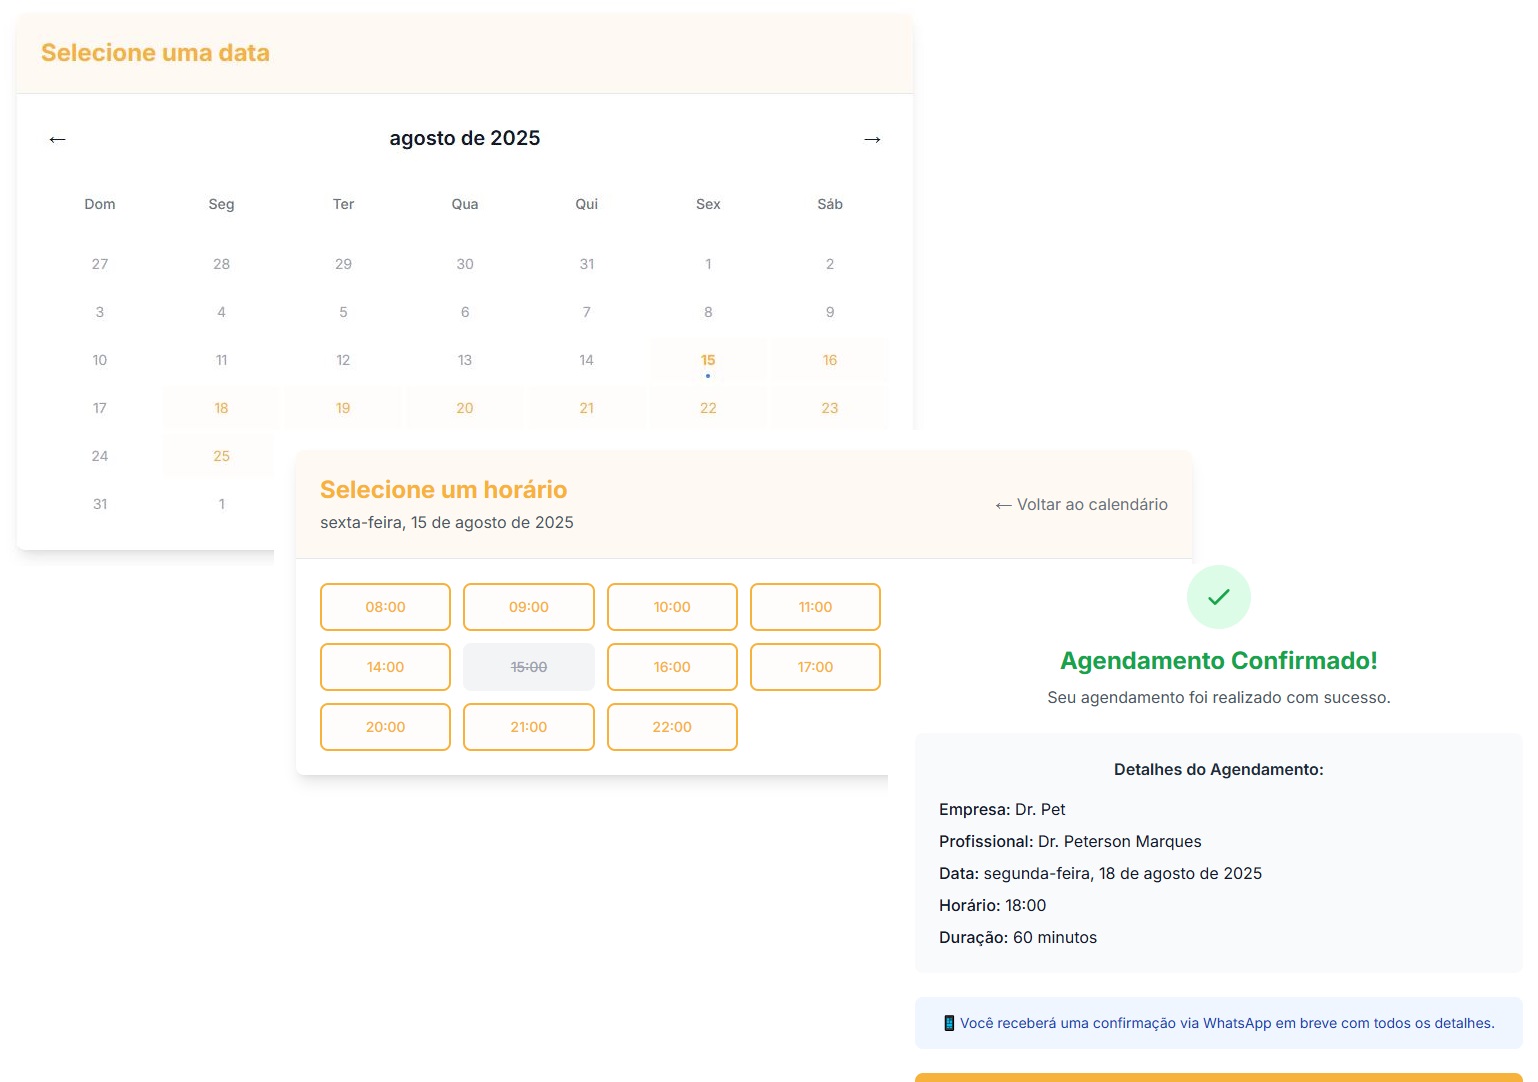Viewport: 1538px width, 1082px height.
Task: Select the highlighted date 15
Action: [x=708, y=360]
